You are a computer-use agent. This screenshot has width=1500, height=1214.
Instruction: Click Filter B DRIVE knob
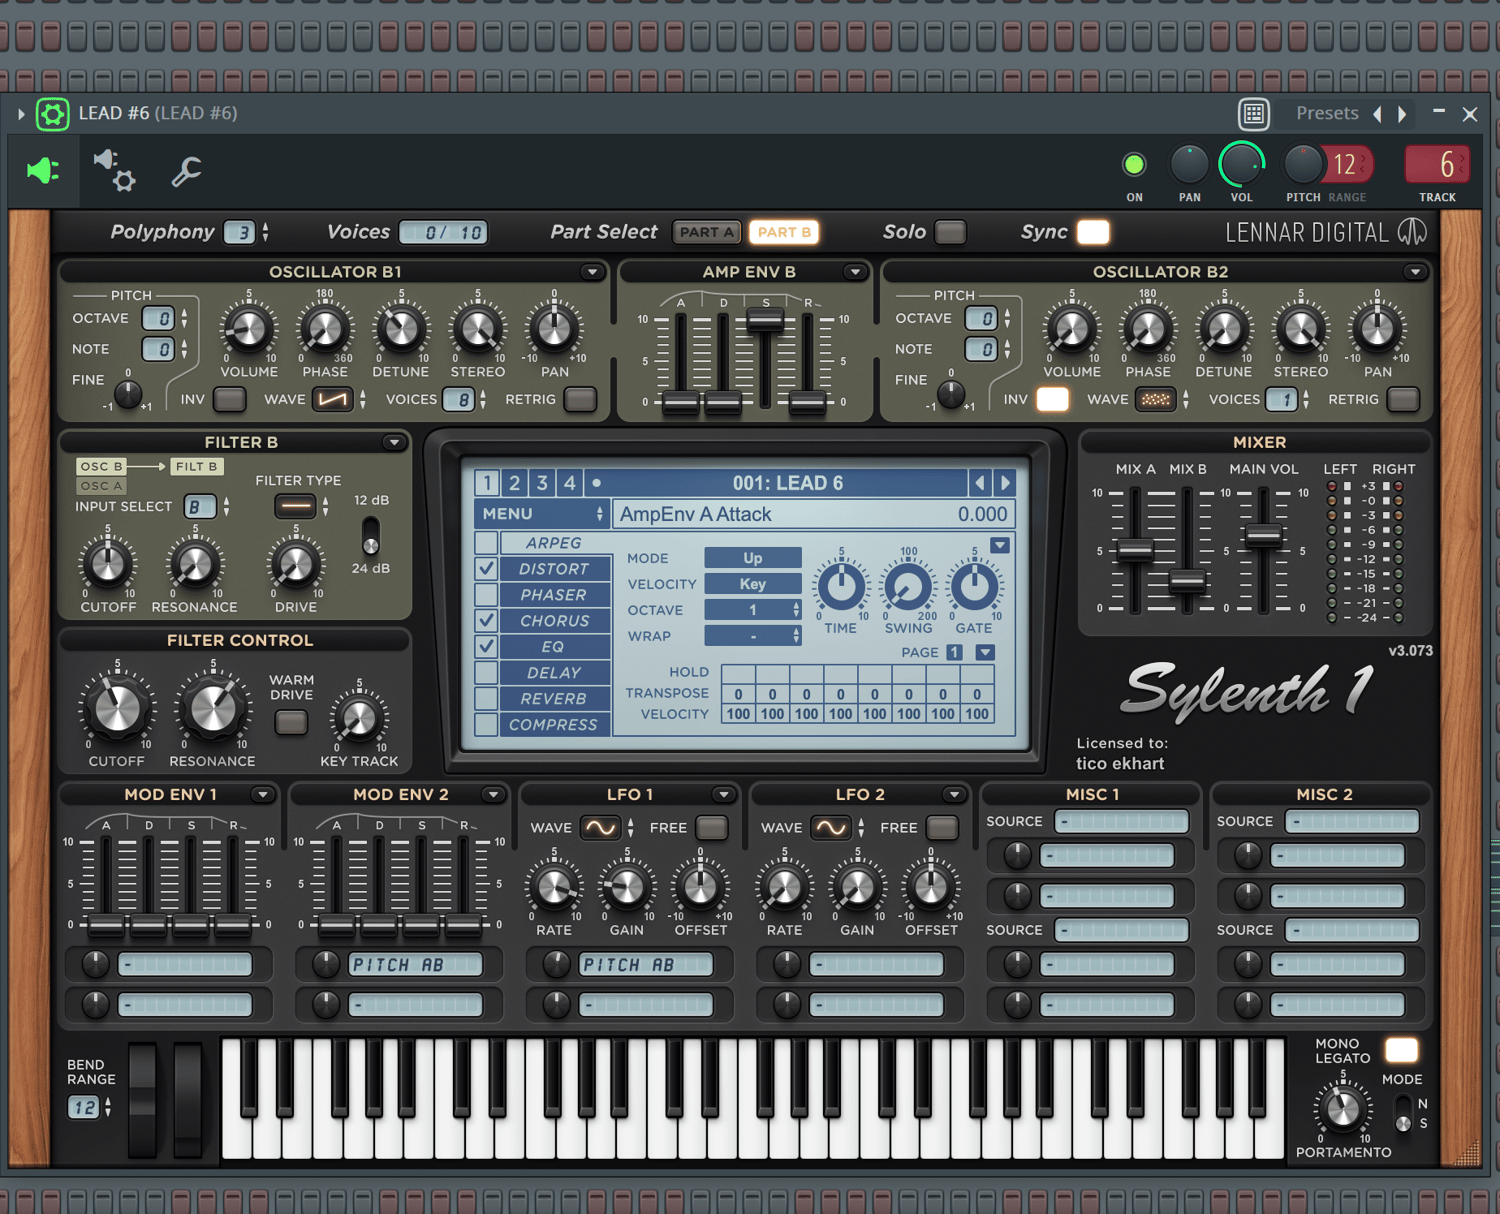(x=295, y=565)
